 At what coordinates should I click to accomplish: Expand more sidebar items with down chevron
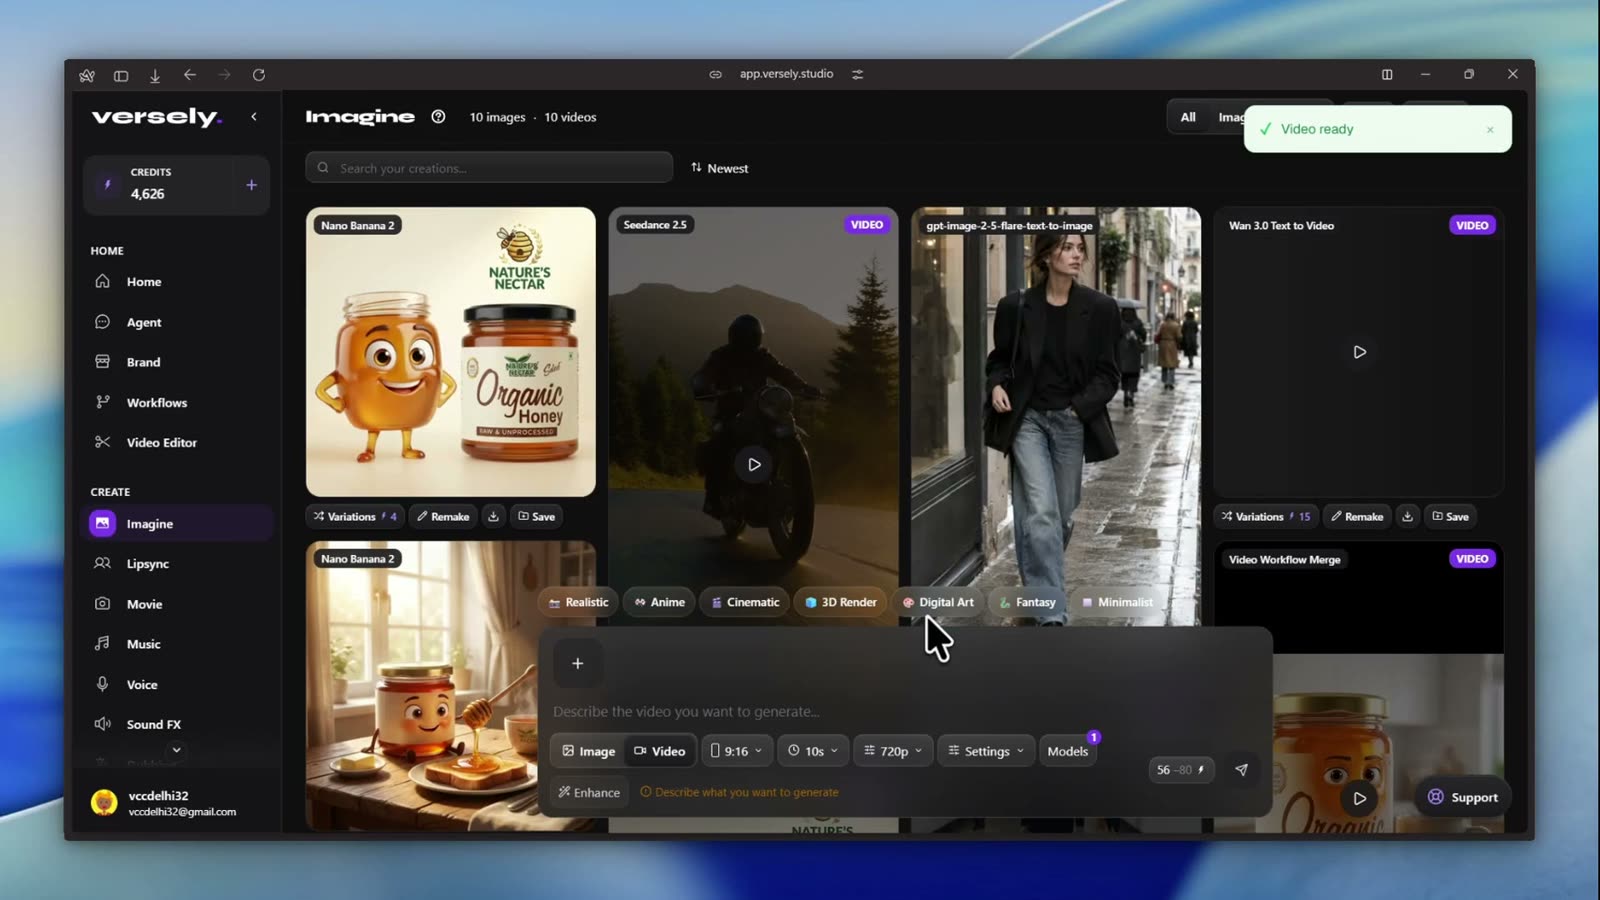(177, 750)
